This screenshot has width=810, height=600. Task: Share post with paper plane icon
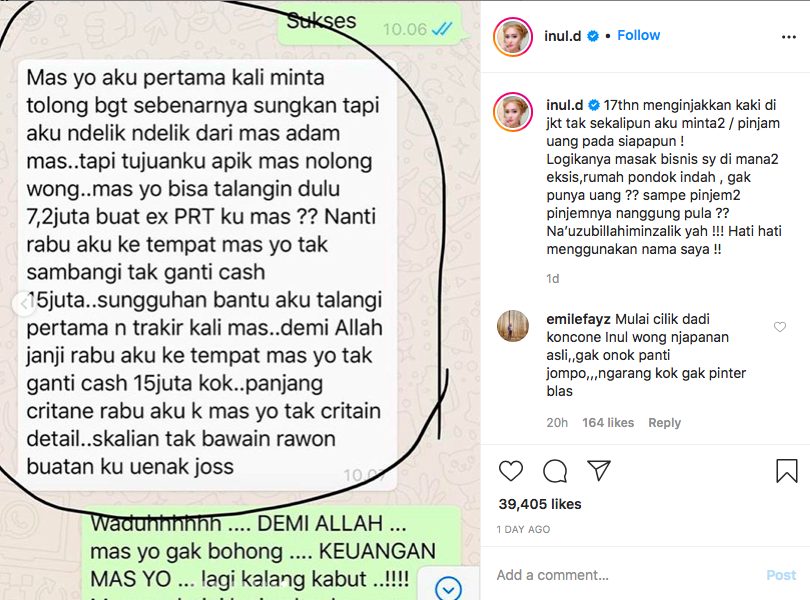[x=599, y=470]
